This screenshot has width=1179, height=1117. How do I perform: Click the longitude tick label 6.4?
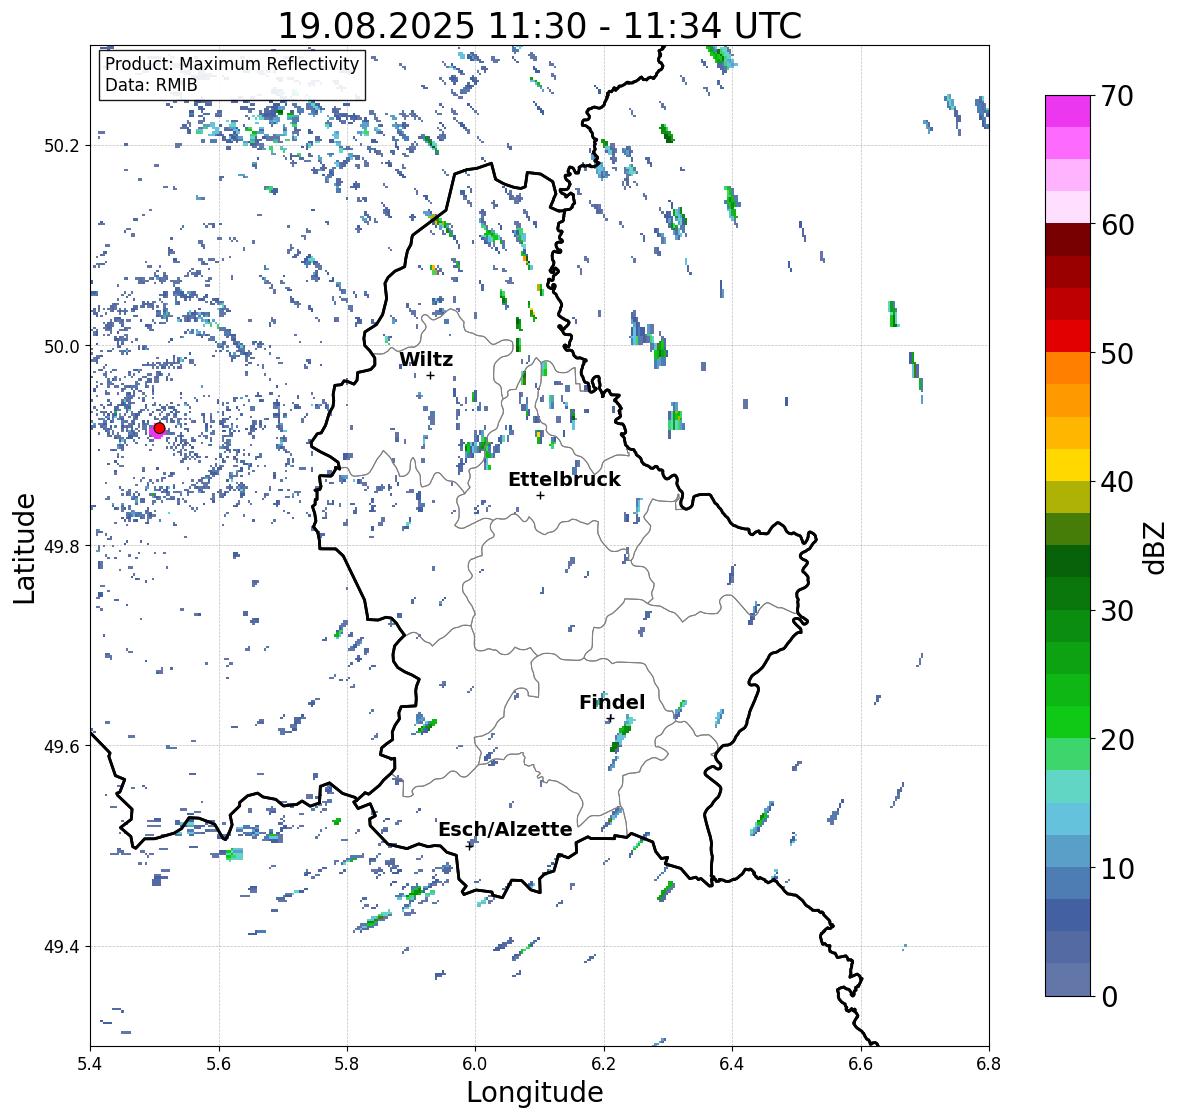(x=732, y=1064)
